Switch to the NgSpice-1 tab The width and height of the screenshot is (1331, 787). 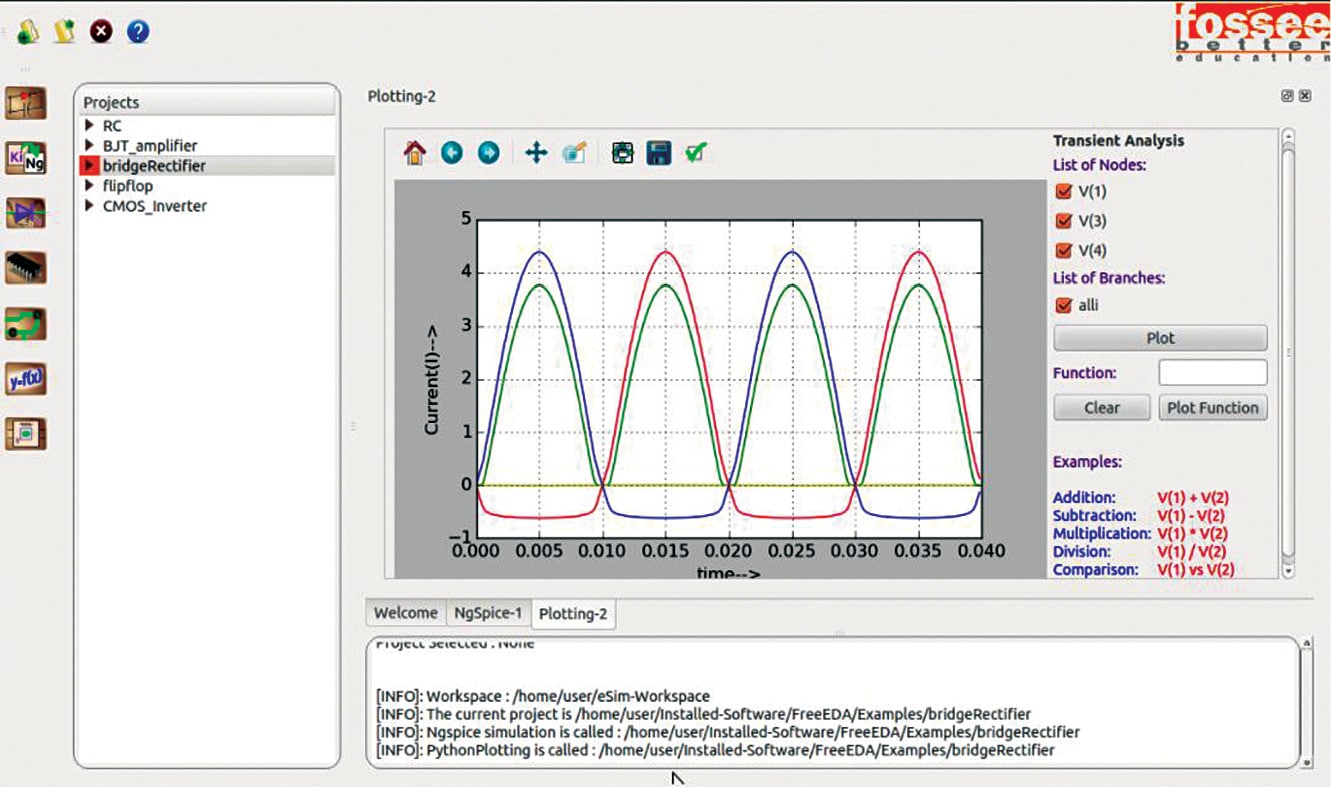pyautogui.click(x=488, y=613)
